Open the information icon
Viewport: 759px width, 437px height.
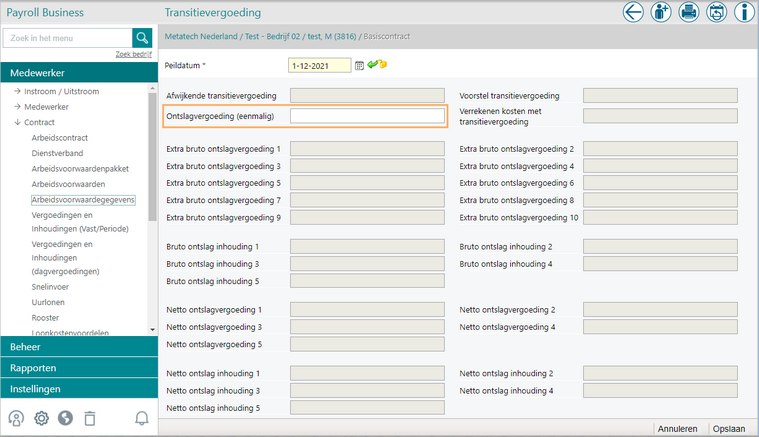(744, 12)
